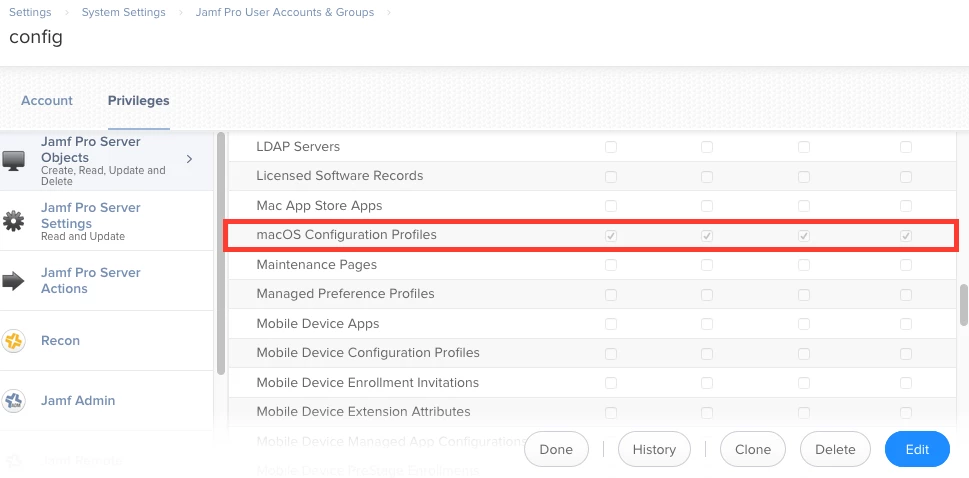
Task: Click the History button
Action: coord(654,450)
